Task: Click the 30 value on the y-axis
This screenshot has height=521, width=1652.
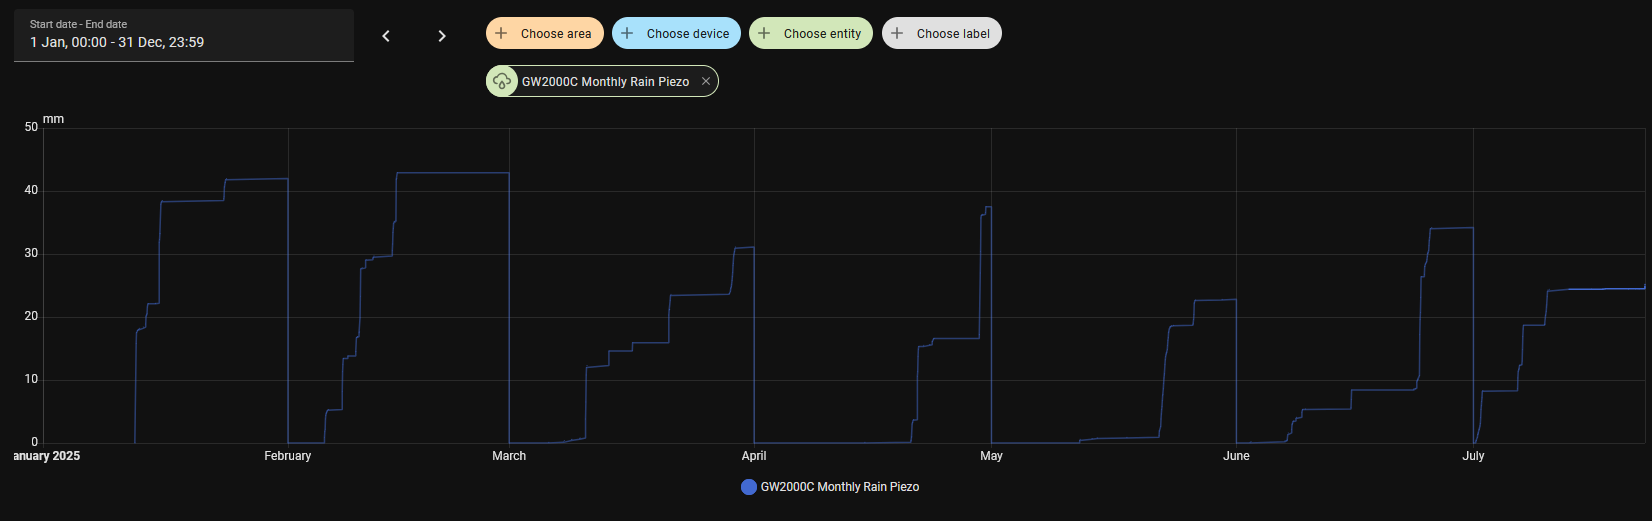Action: 31,253
